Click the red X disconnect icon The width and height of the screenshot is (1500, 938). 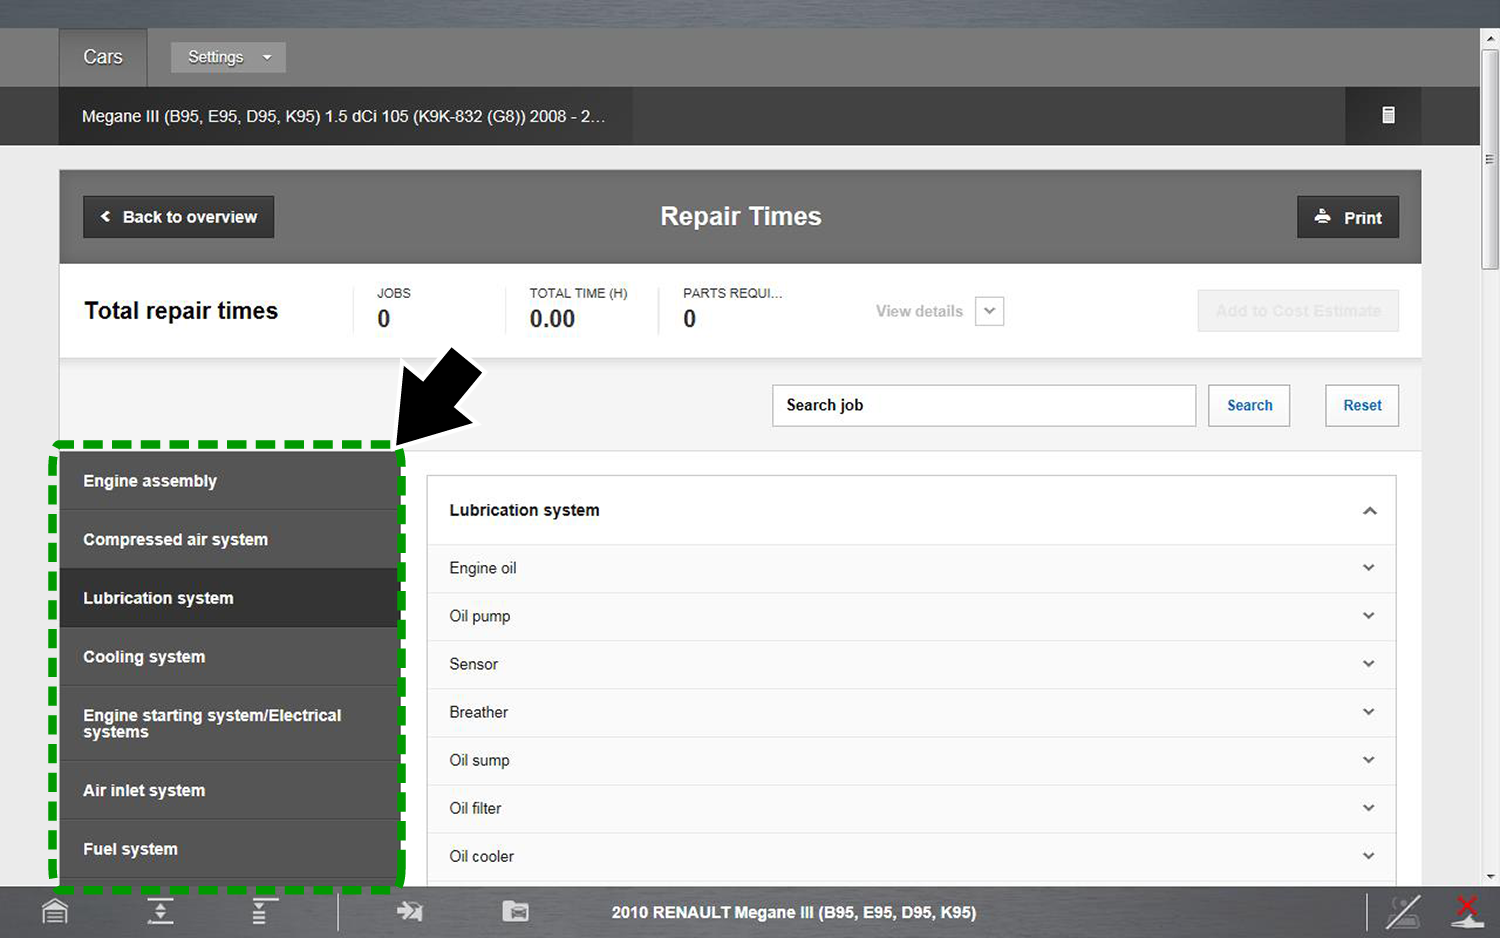[x=1467, y=911]
